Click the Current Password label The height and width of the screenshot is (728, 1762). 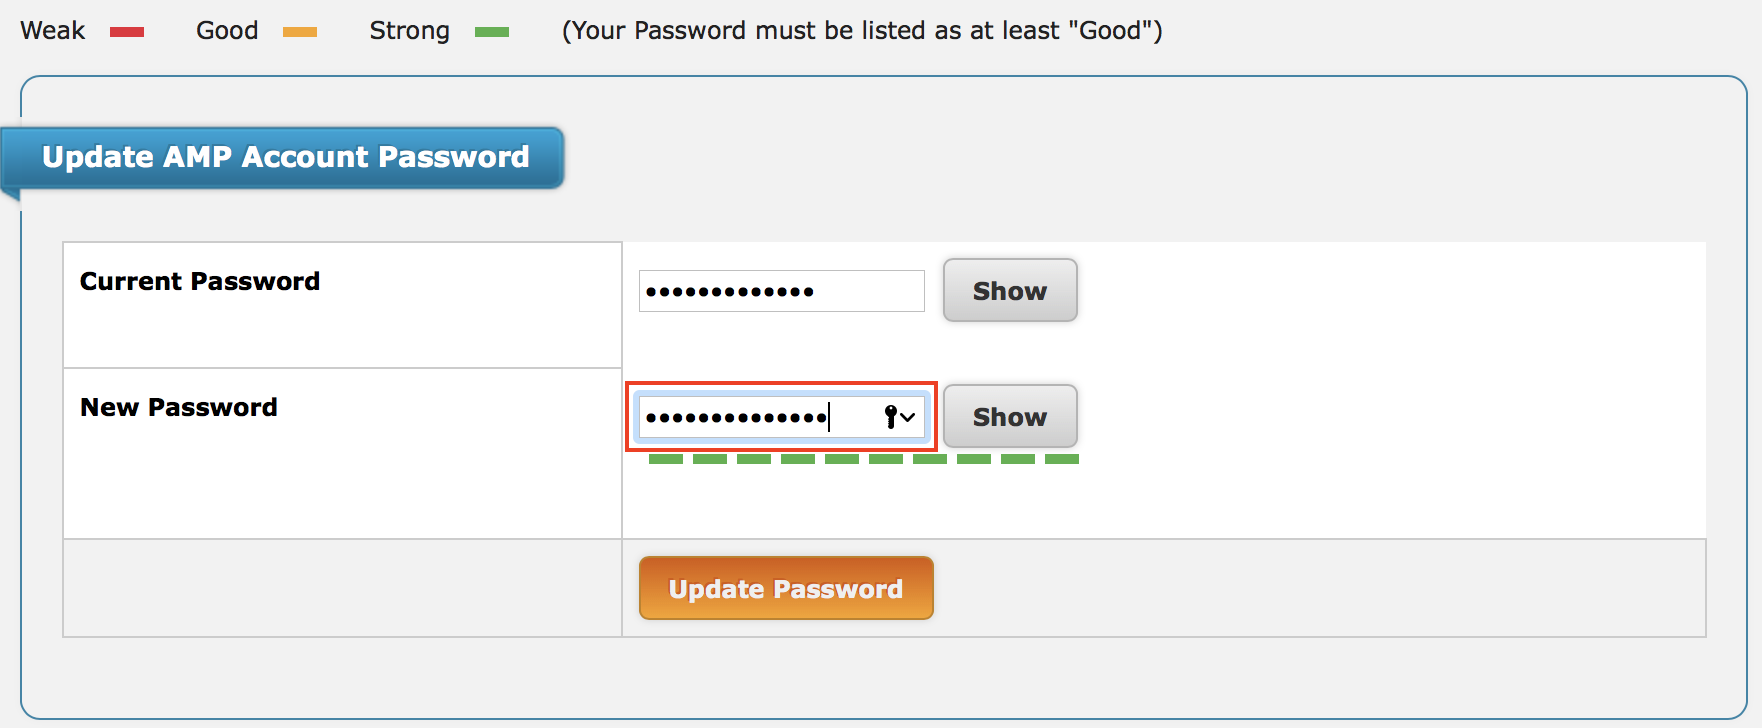200,281
